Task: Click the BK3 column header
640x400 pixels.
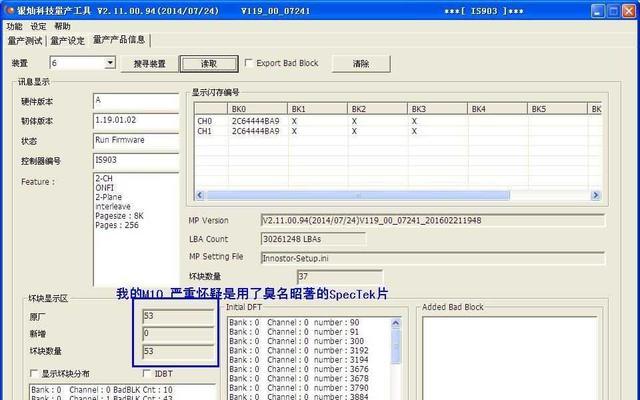Action: (x=438, y=109)
